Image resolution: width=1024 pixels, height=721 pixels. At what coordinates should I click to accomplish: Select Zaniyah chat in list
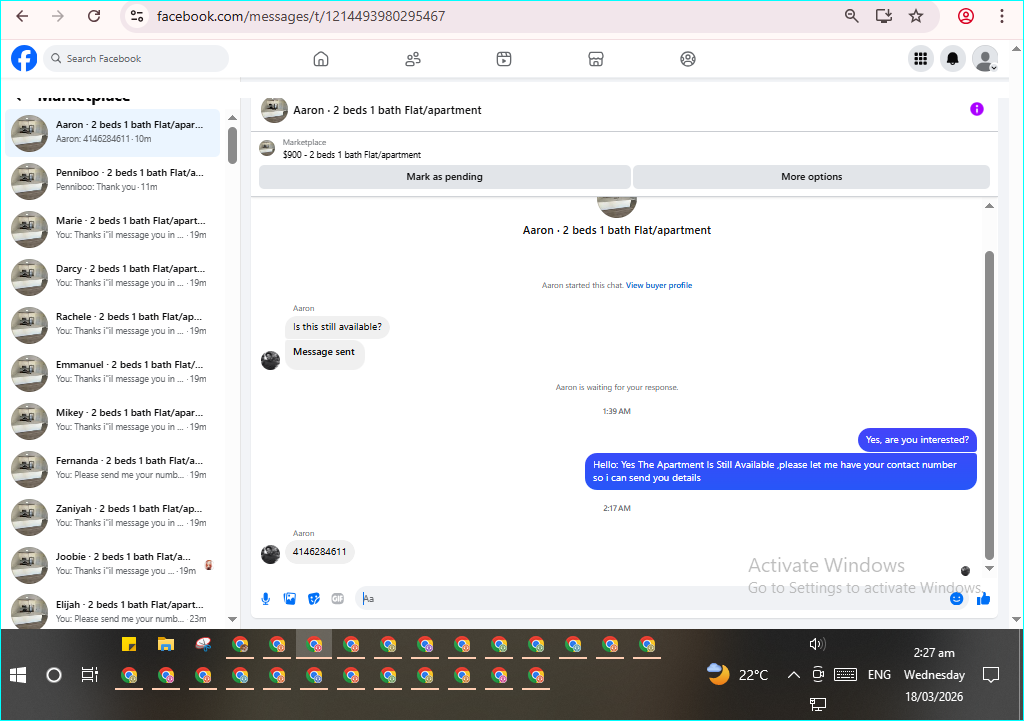(113, 517)
